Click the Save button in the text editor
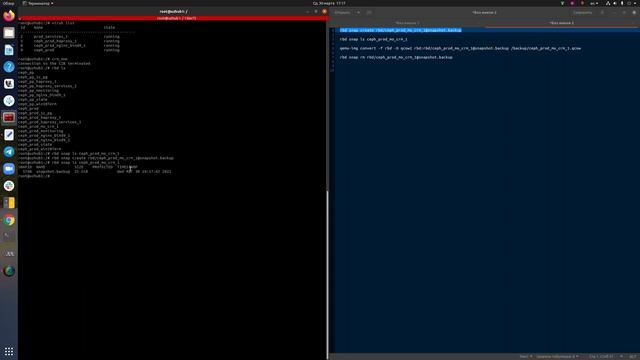This screenshot has width=640, height=360. (582, 13)
